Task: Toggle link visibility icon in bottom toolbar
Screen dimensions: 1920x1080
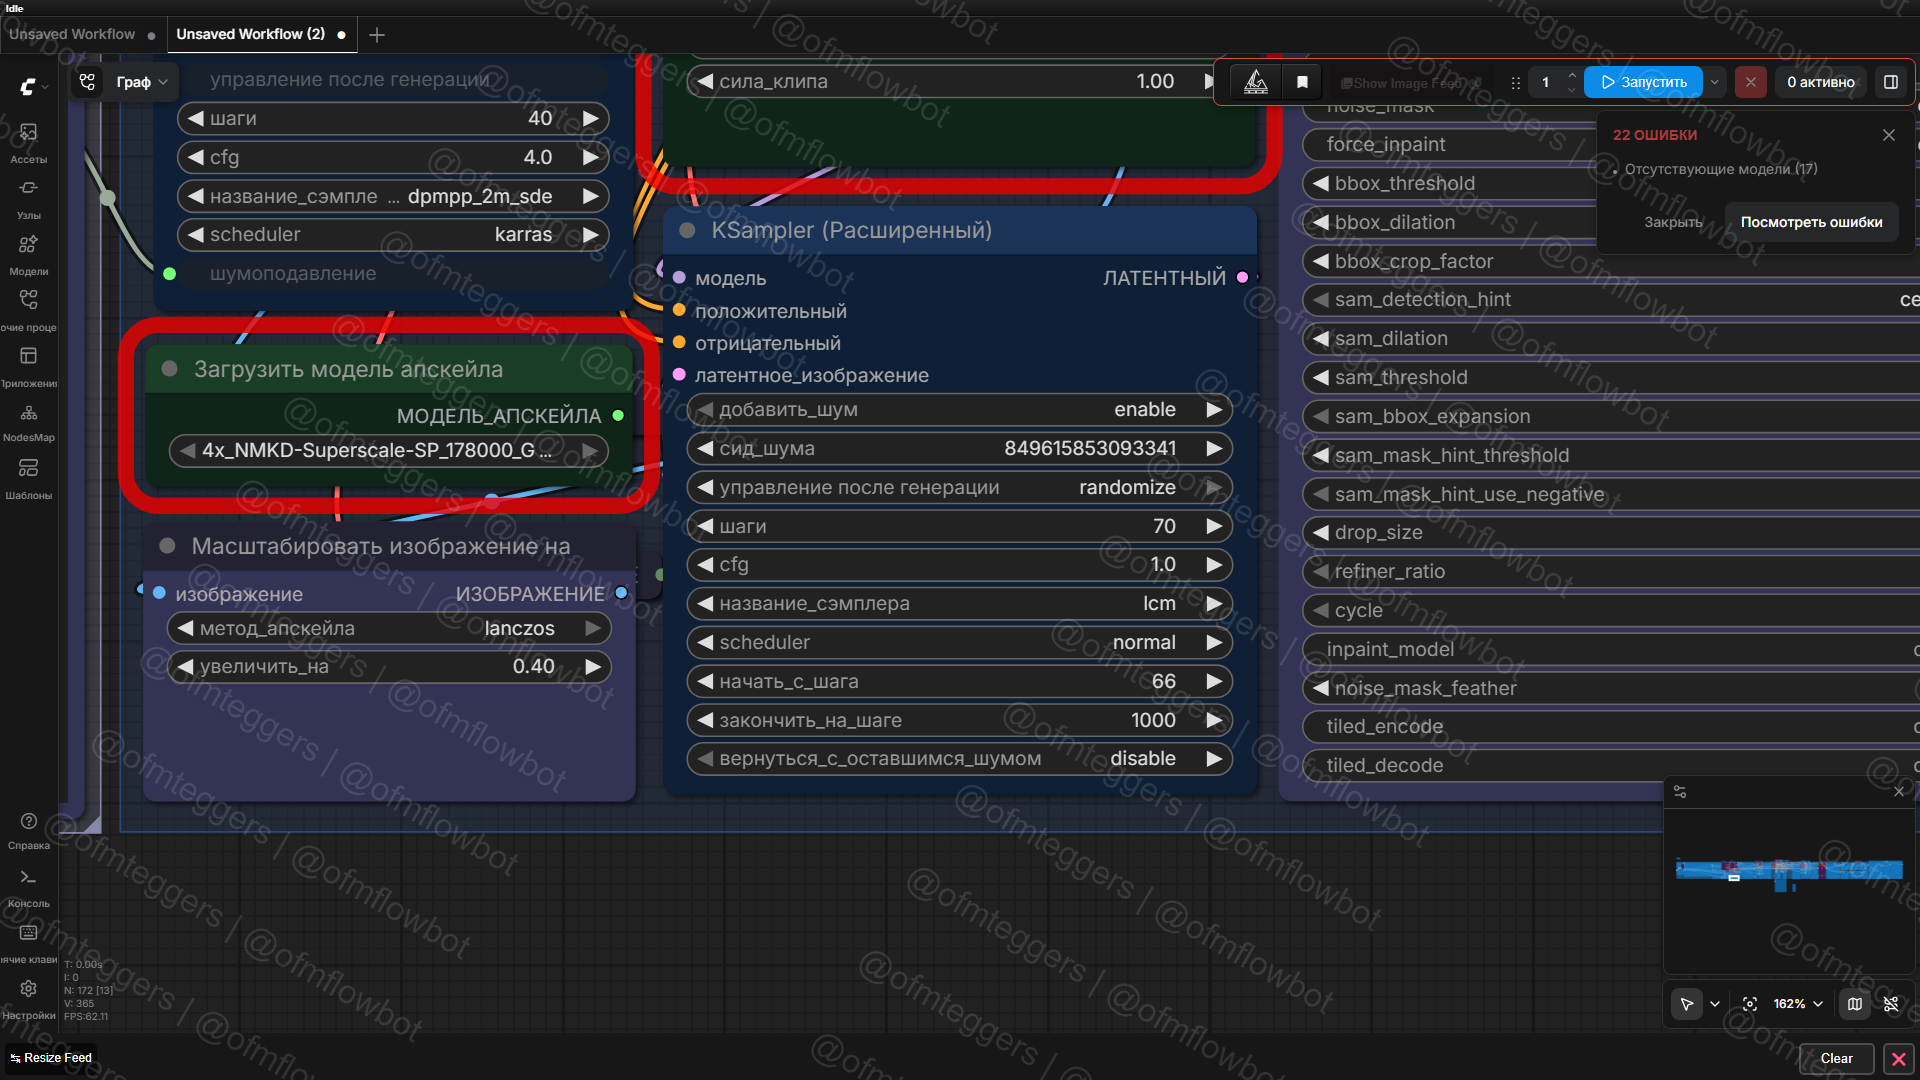Action: [x=1891, y=1004]
